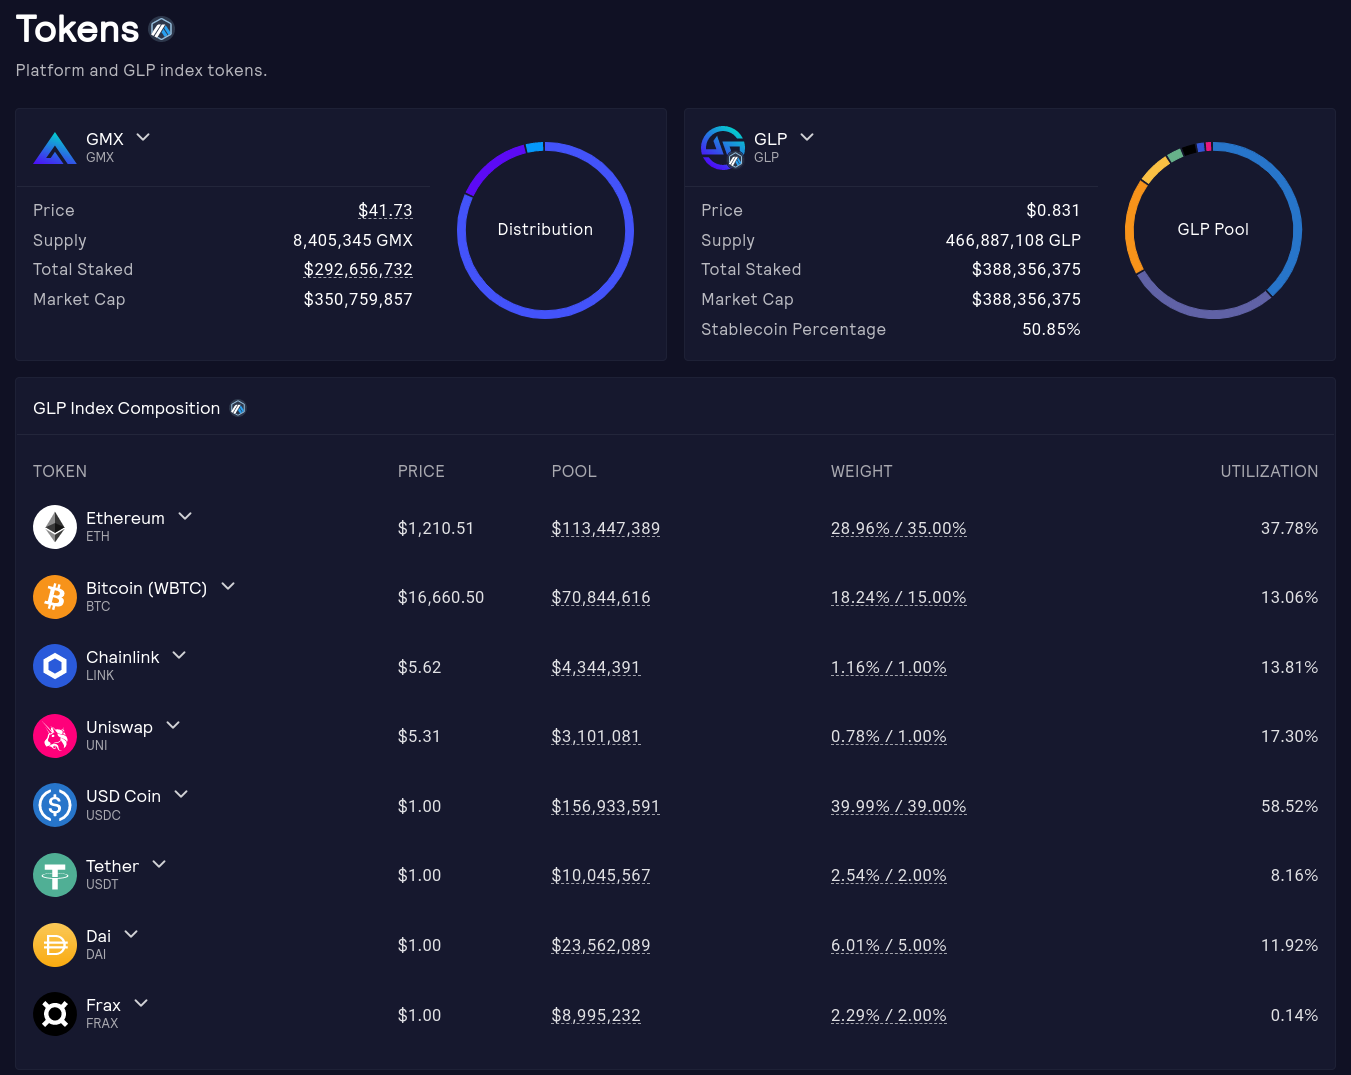
Task: Click the Dai token icon
Action: click(55, 945)
